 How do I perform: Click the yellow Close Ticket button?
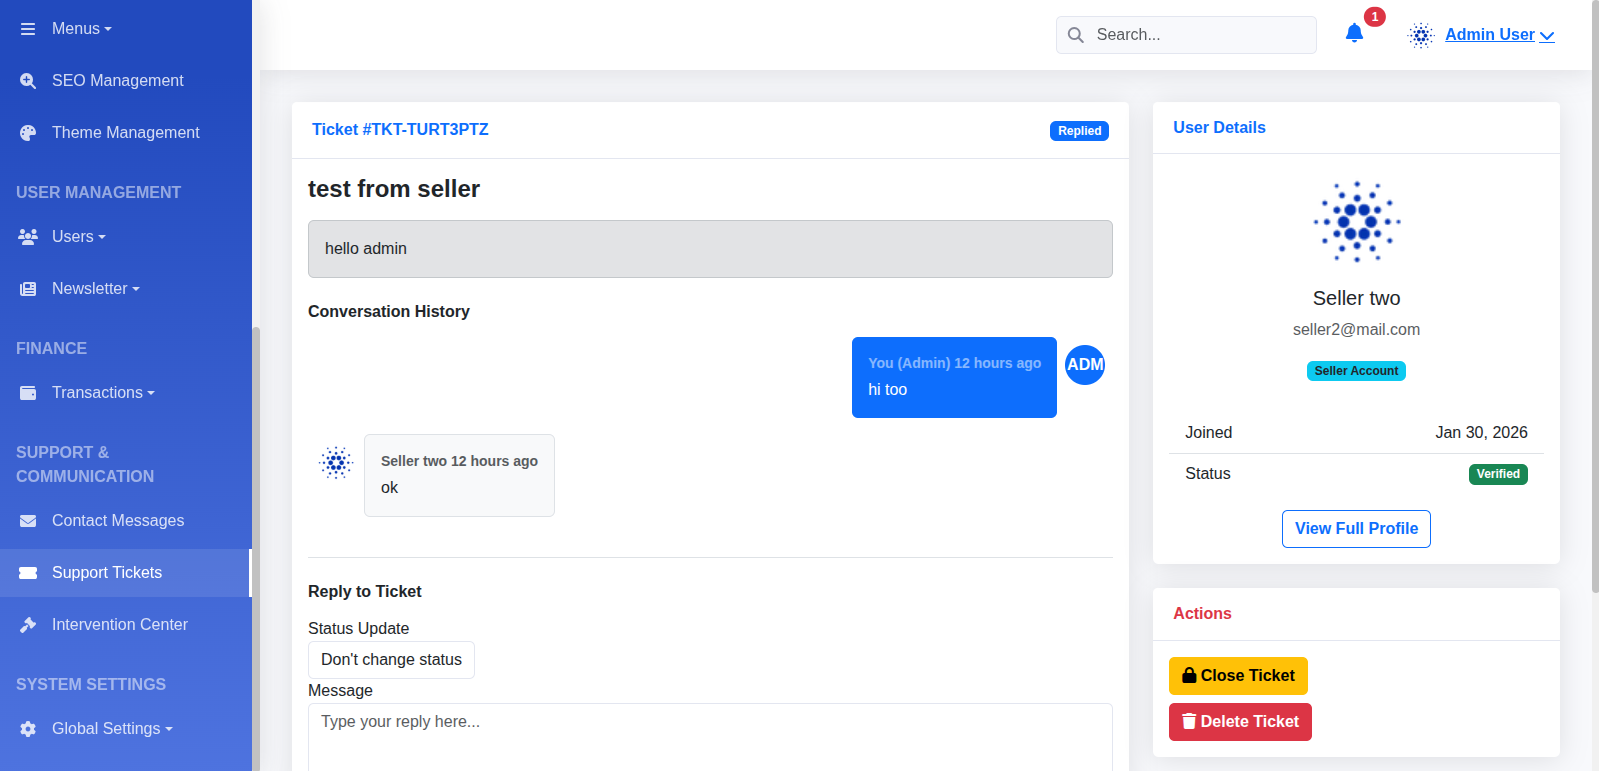pyautogui.click(x=1238, y=676)
